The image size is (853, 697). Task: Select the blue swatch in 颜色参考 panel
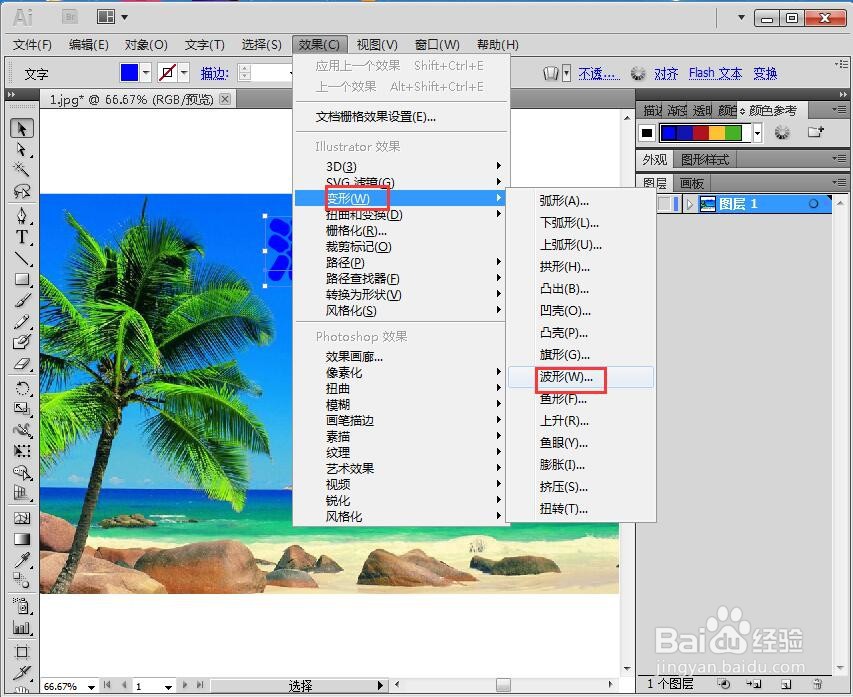pos(668,131)
